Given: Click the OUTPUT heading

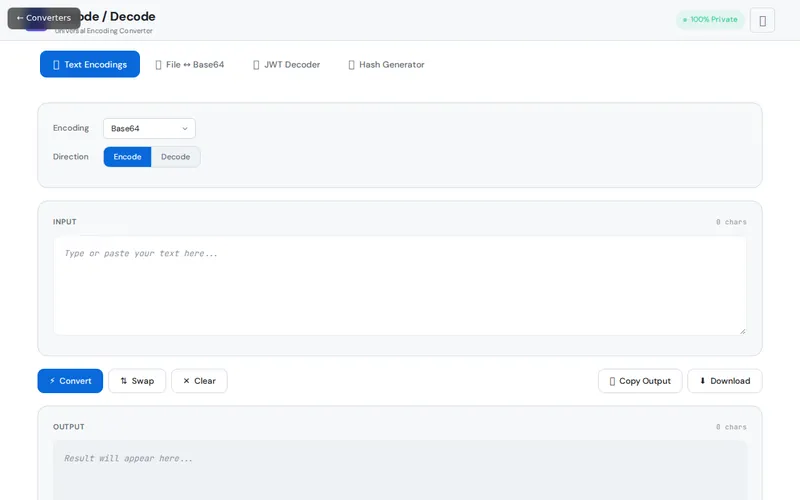Looking at the screenshot, I should (x=69, y=427).
